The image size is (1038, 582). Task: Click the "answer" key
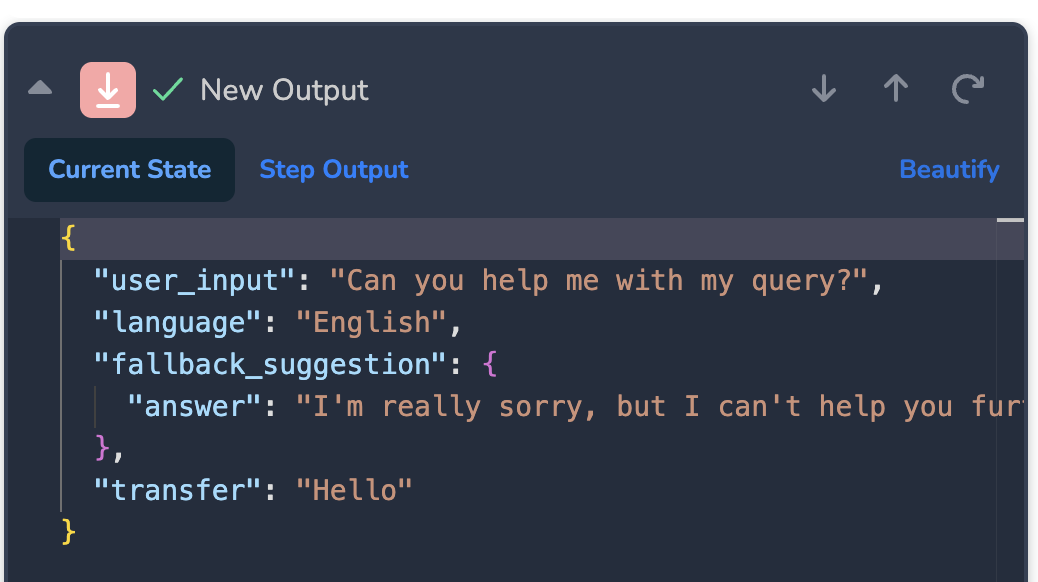coord(195,407)
